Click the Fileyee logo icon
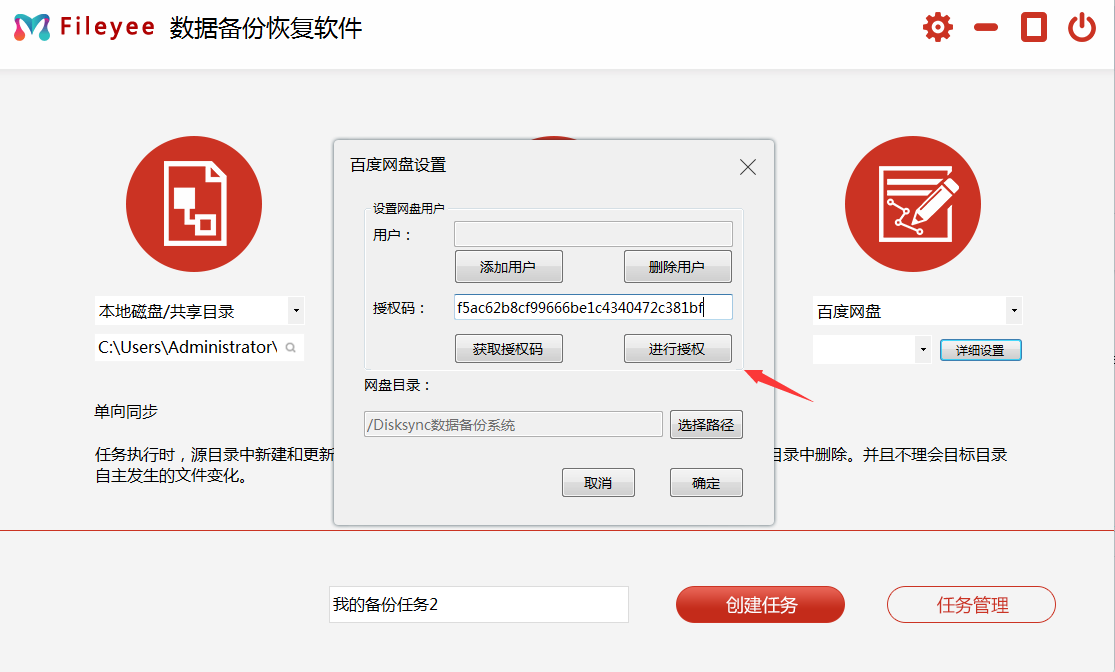1115x672 pixels. pos(36,27)
